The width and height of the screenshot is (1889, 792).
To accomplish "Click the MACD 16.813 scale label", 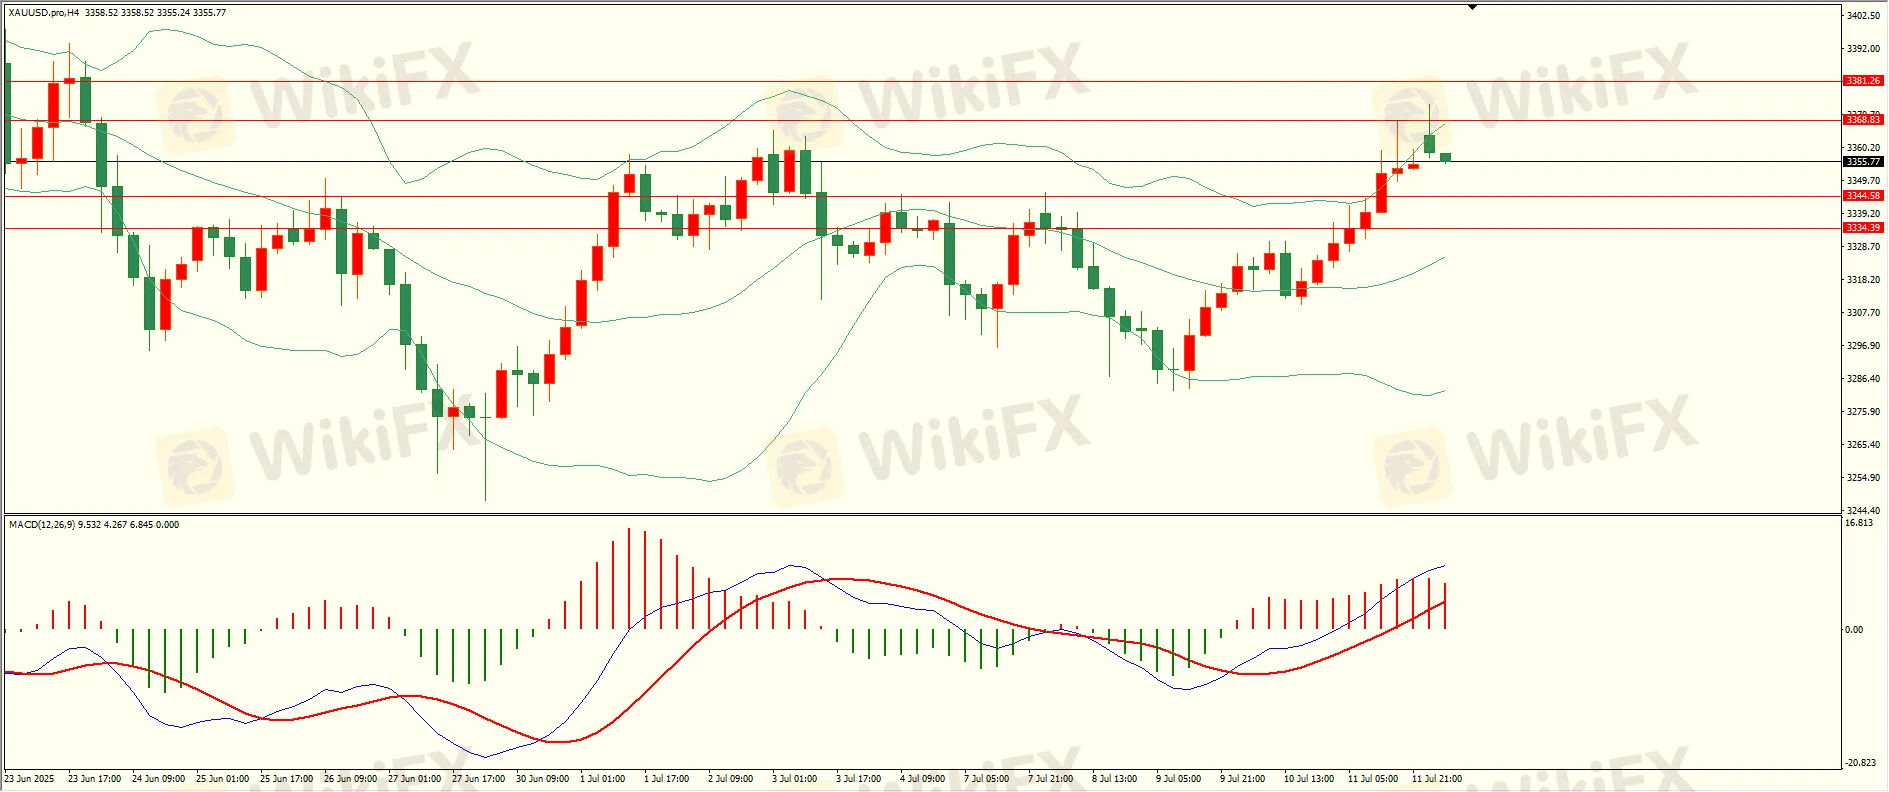I will click(x=1859, y=523).
